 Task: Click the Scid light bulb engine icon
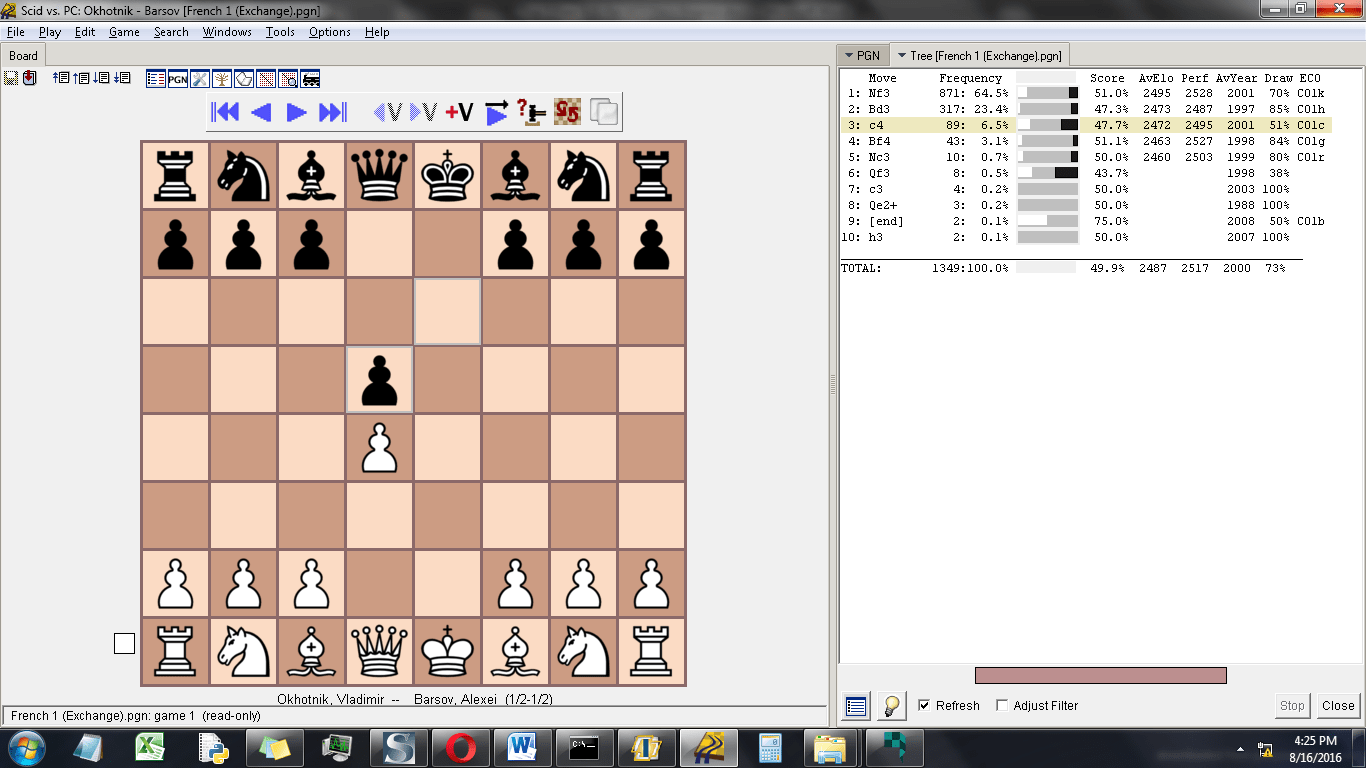click(x=890, y=705)
